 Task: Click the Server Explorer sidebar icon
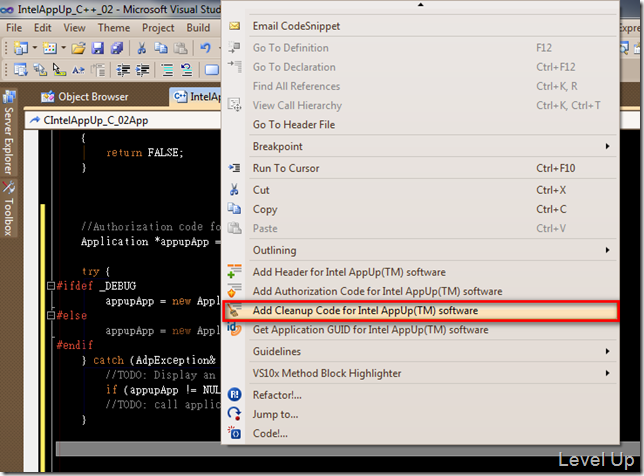click(x=9, y=97)
